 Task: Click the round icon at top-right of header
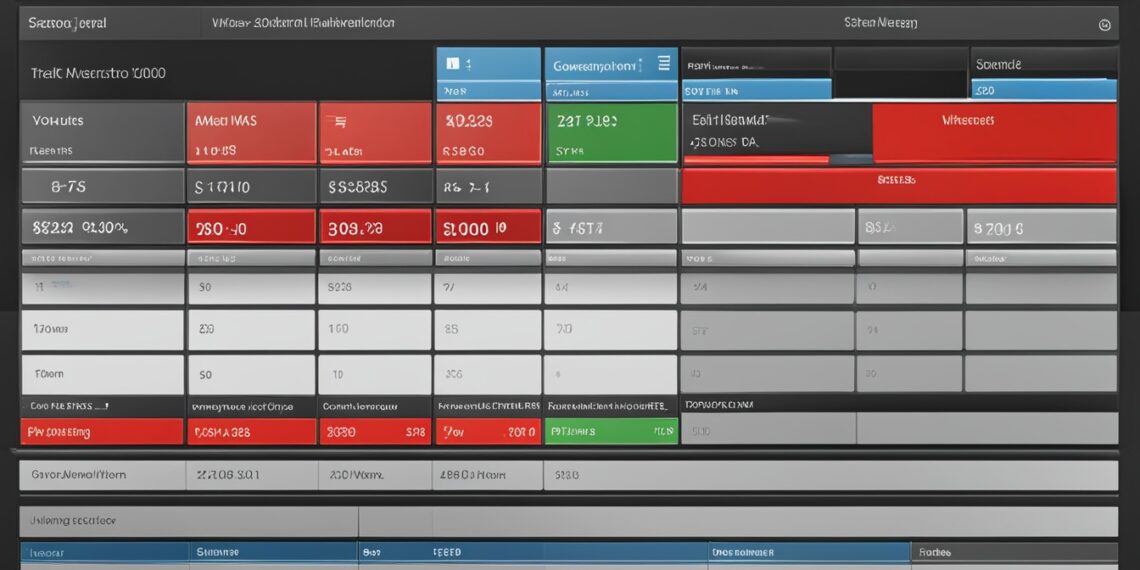[x=1104, y=25]
